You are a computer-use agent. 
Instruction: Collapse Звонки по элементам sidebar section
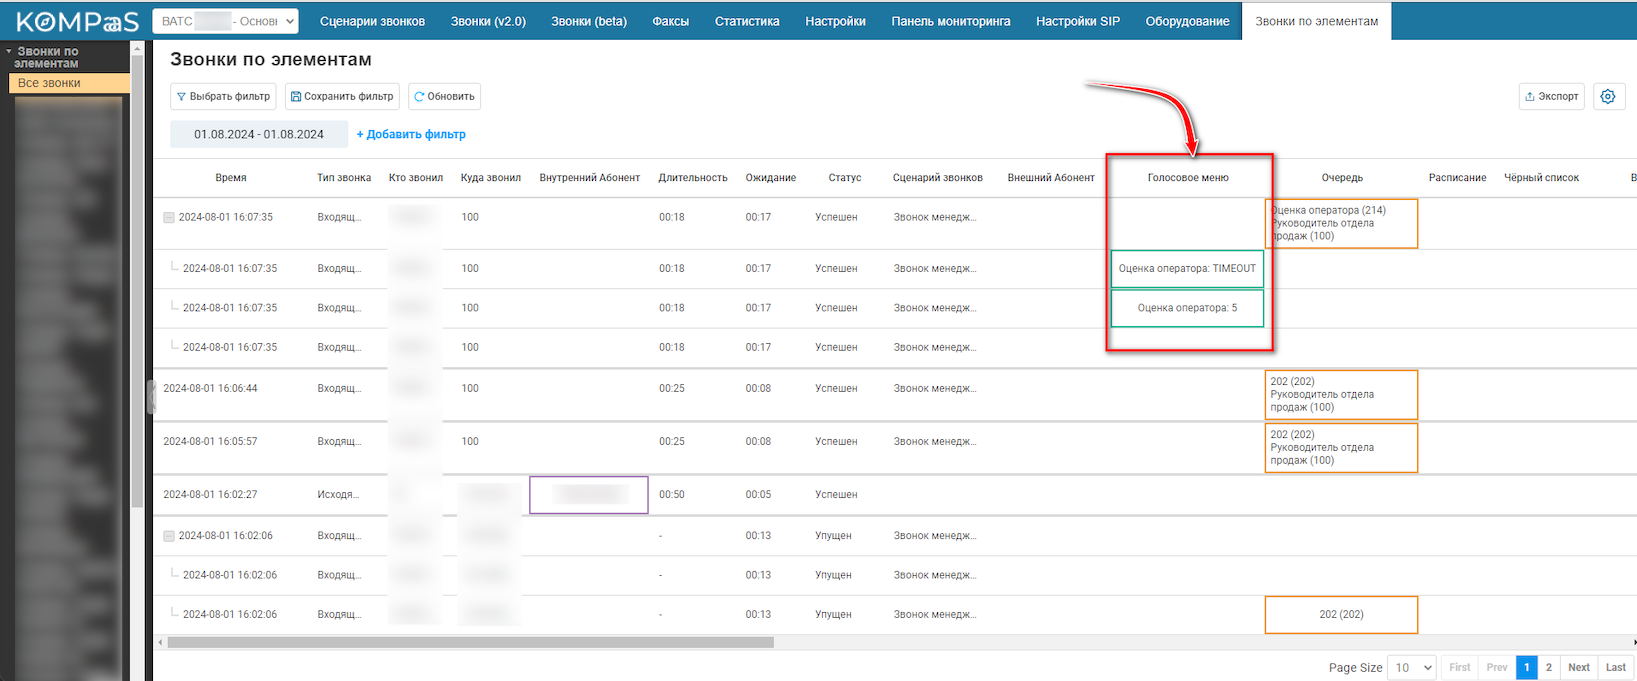(9, 51)
